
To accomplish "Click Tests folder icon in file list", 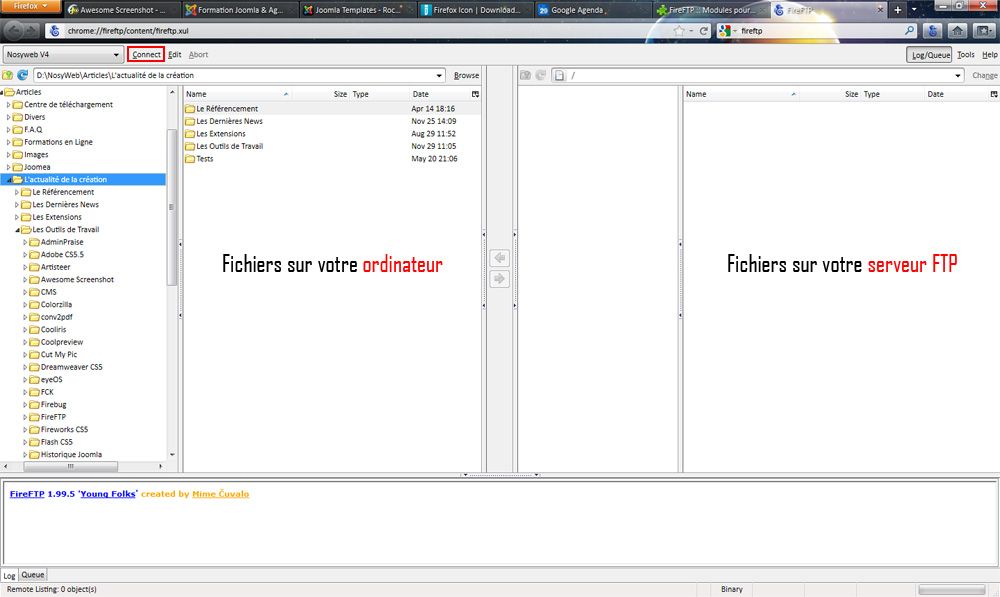I will (190, 159).
